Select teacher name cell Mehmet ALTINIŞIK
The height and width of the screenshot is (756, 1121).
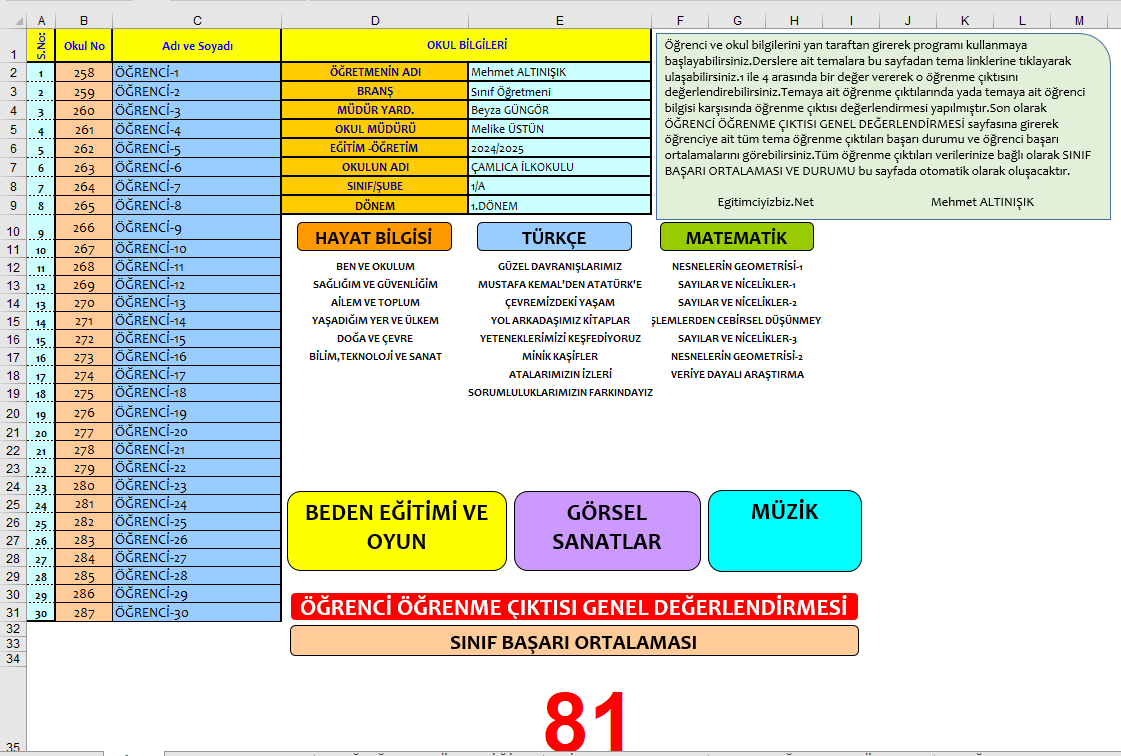tap(560, 72)
